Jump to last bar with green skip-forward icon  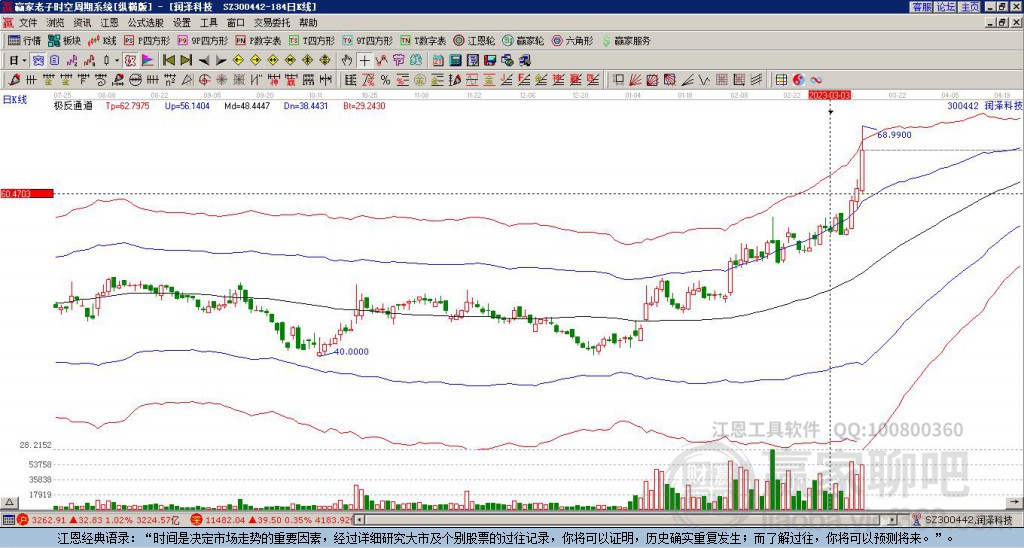(x=186, y=61)
